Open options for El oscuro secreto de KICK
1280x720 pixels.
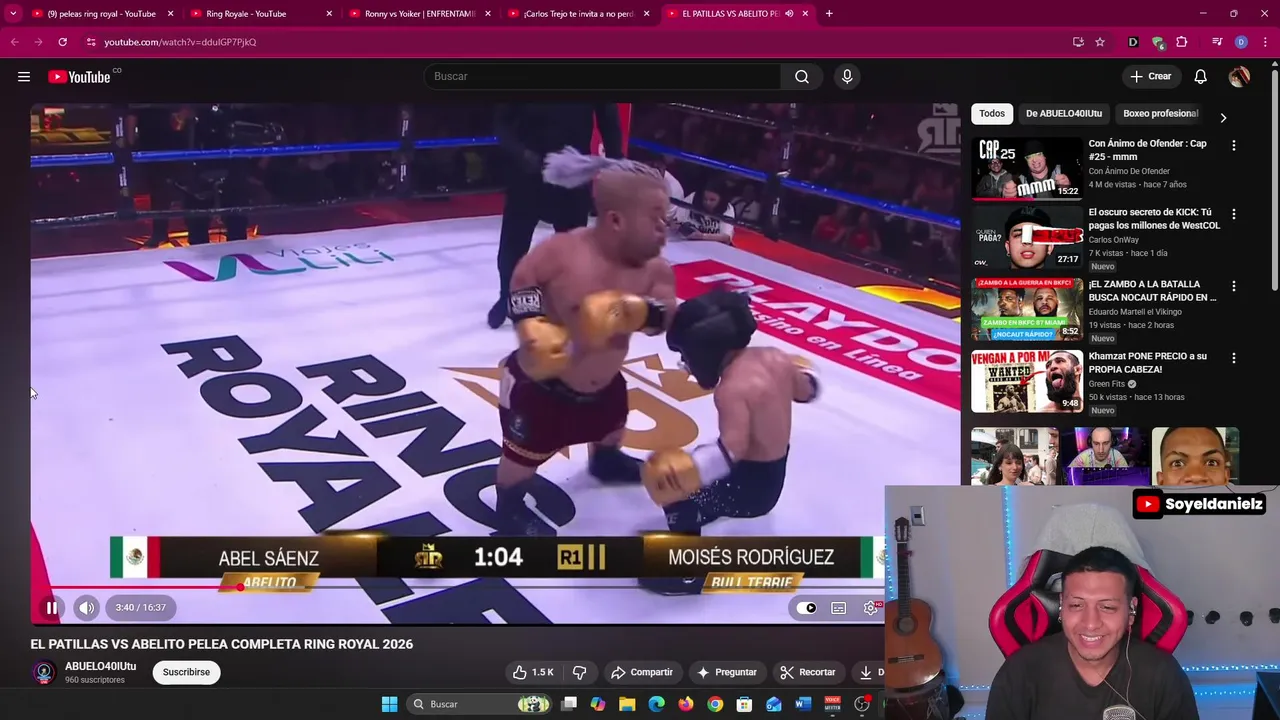[x=1233, y=214]
